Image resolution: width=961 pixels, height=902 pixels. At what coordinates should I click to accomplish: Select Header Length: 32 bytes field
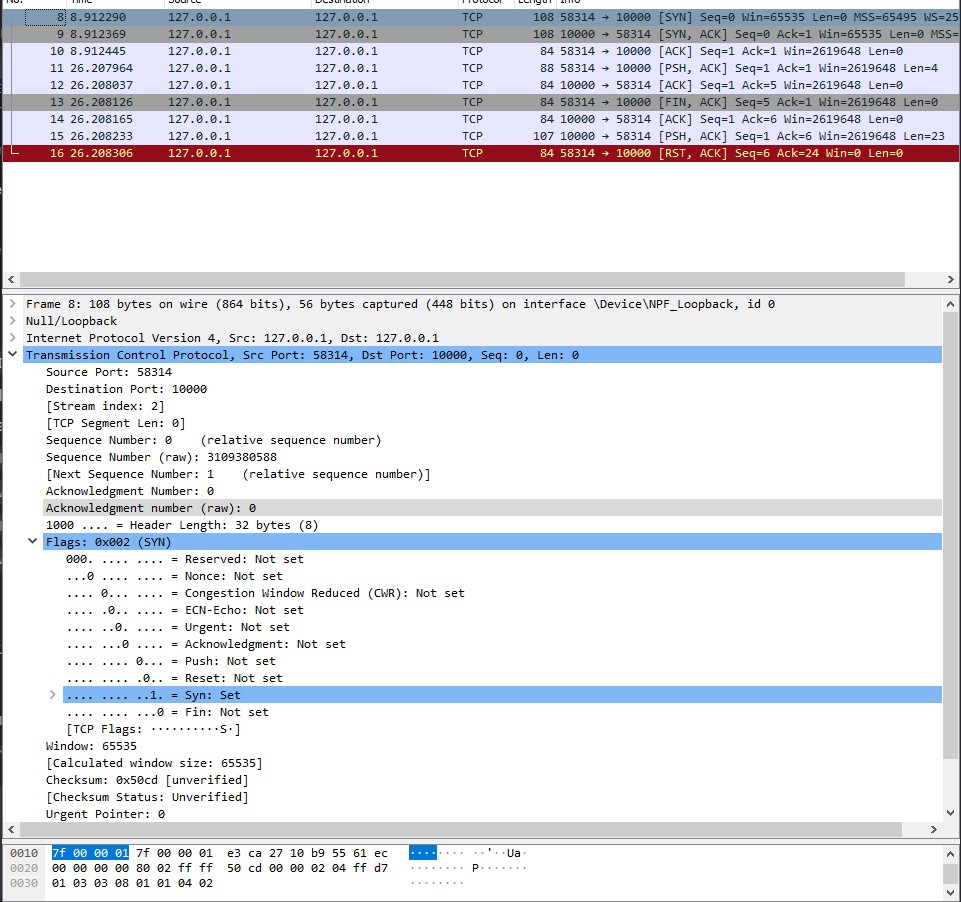point(182,525)
